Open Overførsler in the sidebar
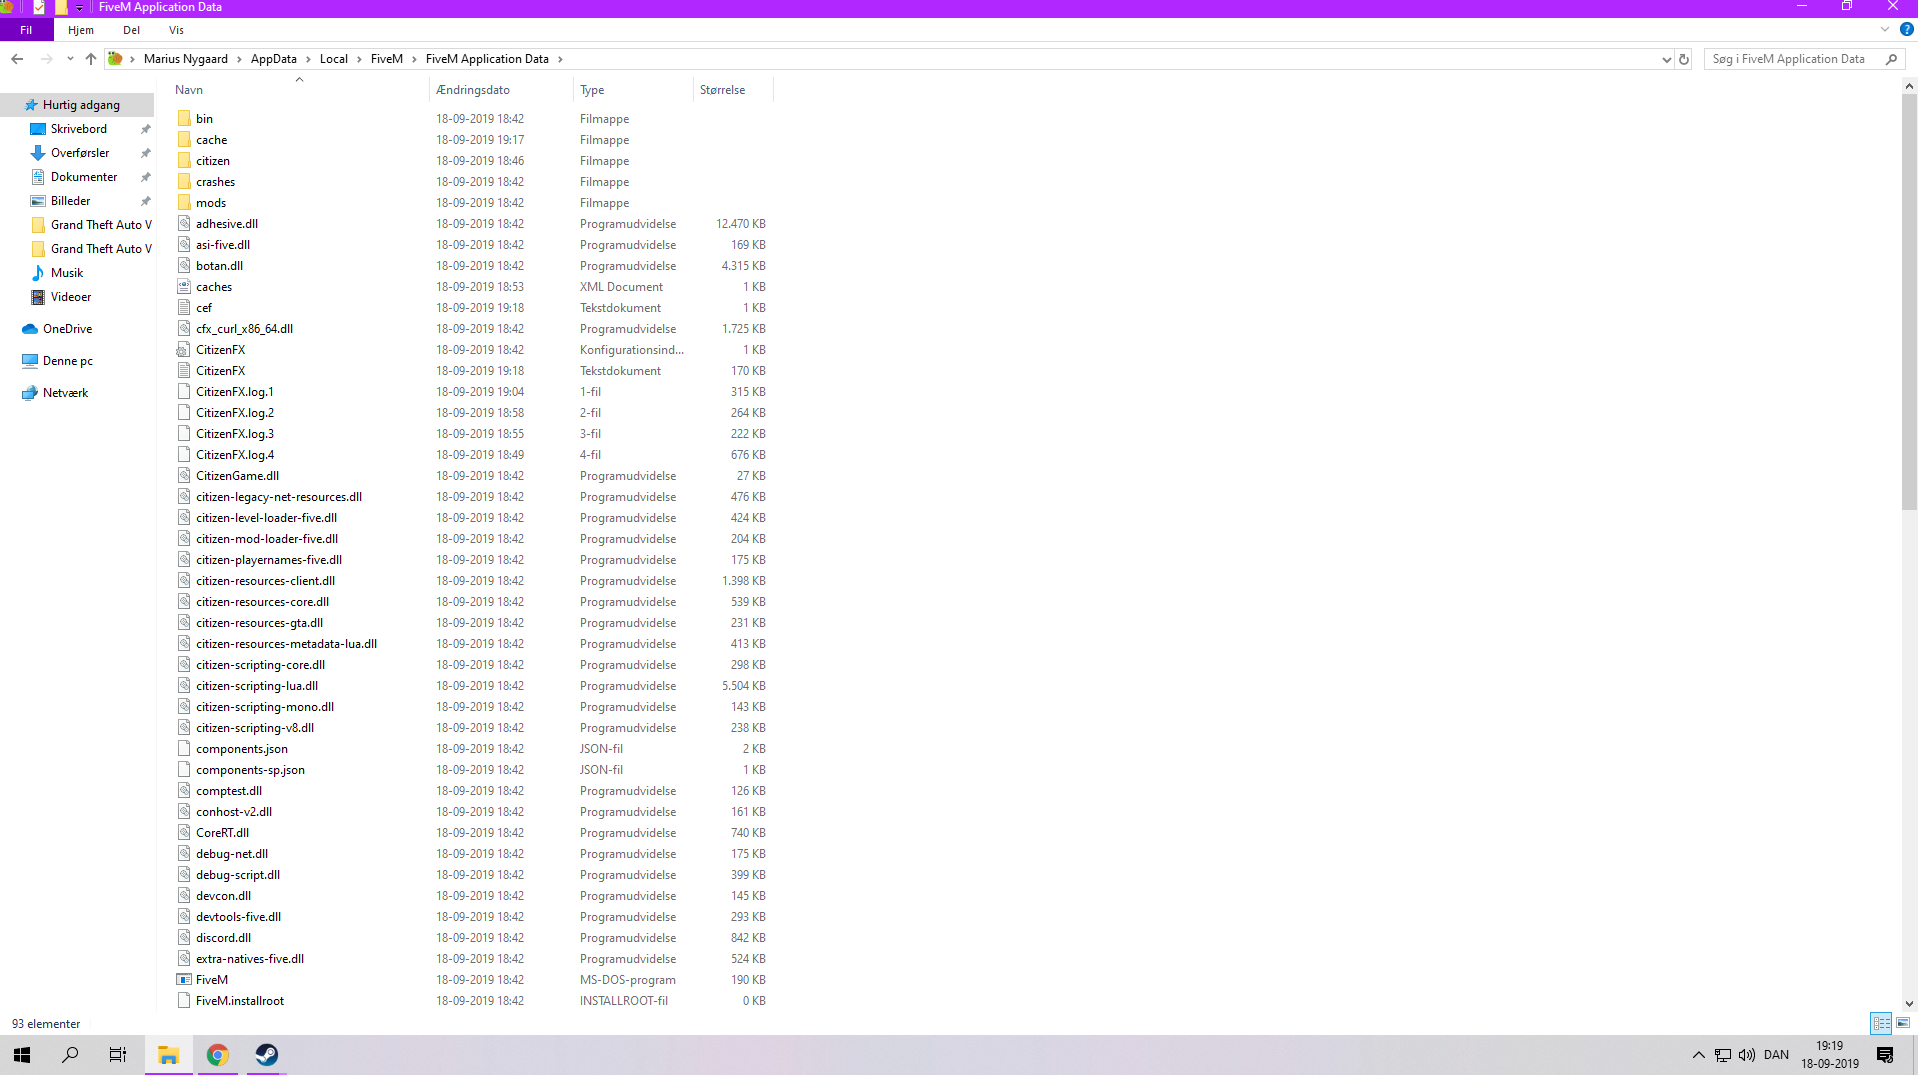This screenshot has width=1918, height=1075. [x=80, y=153]
